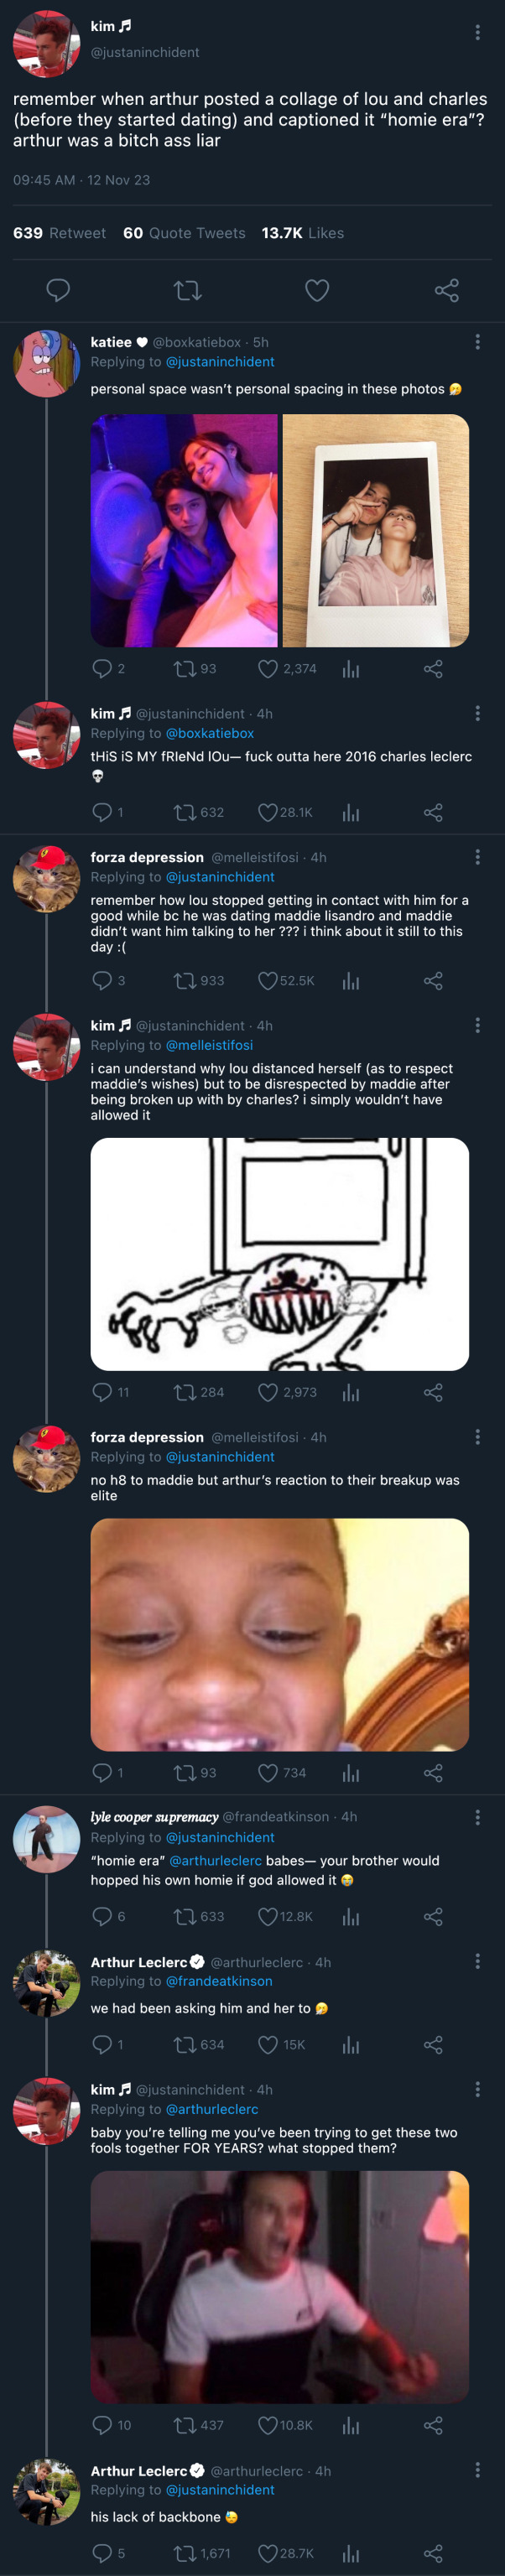505x2576 pixels.
Task: View the 60 Quote Tweets list
Action: (x=184, y=233)
